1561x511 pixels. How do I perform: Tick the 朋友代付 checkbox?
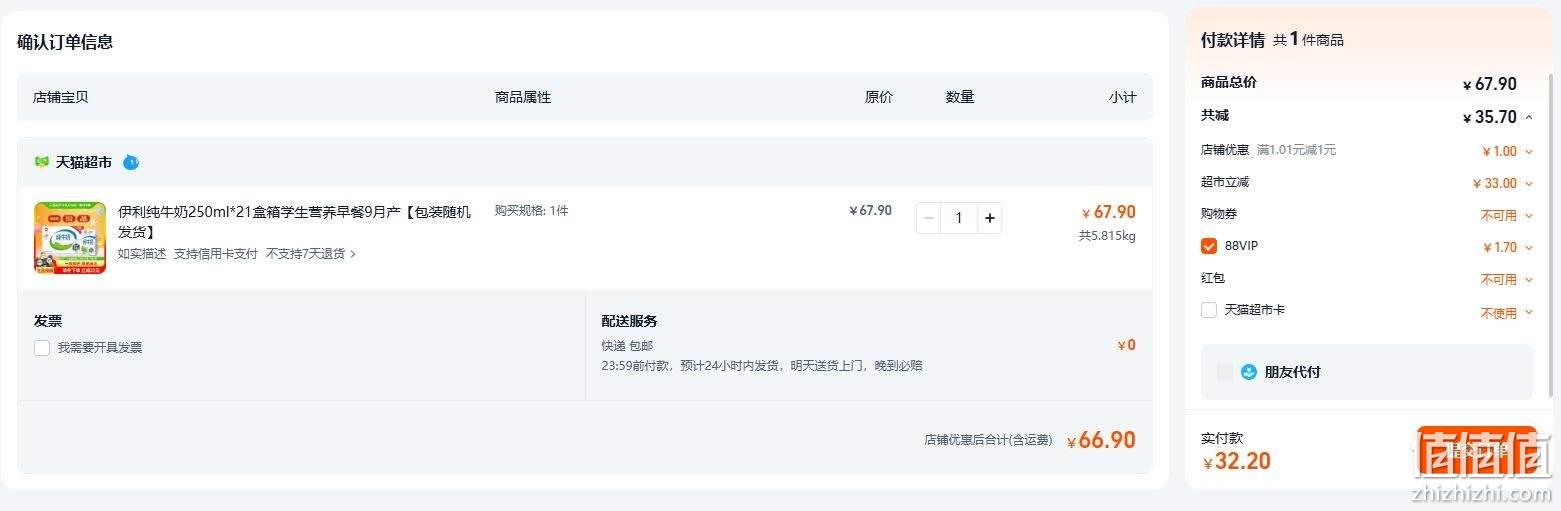click(1225, 372)
